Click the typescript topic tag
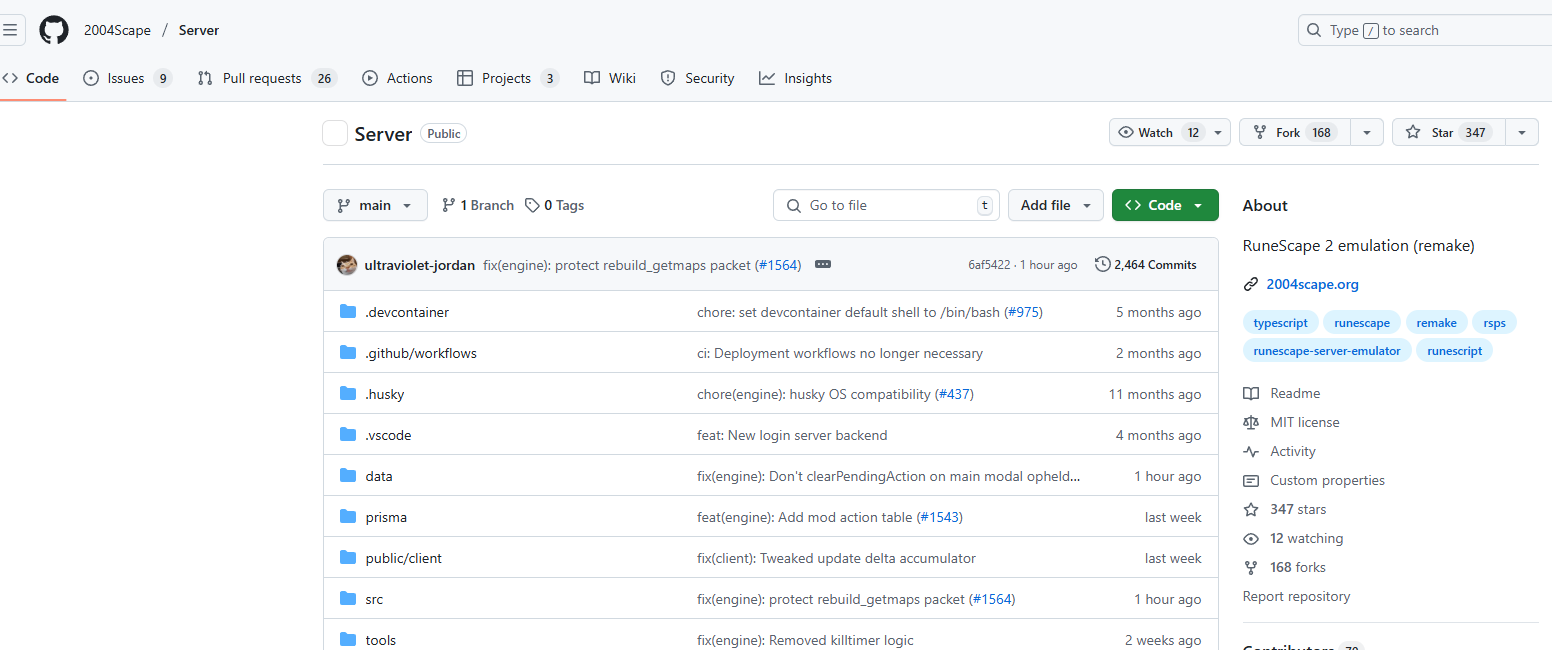This screenshot has height=650, width=1552. [1280, 322]
